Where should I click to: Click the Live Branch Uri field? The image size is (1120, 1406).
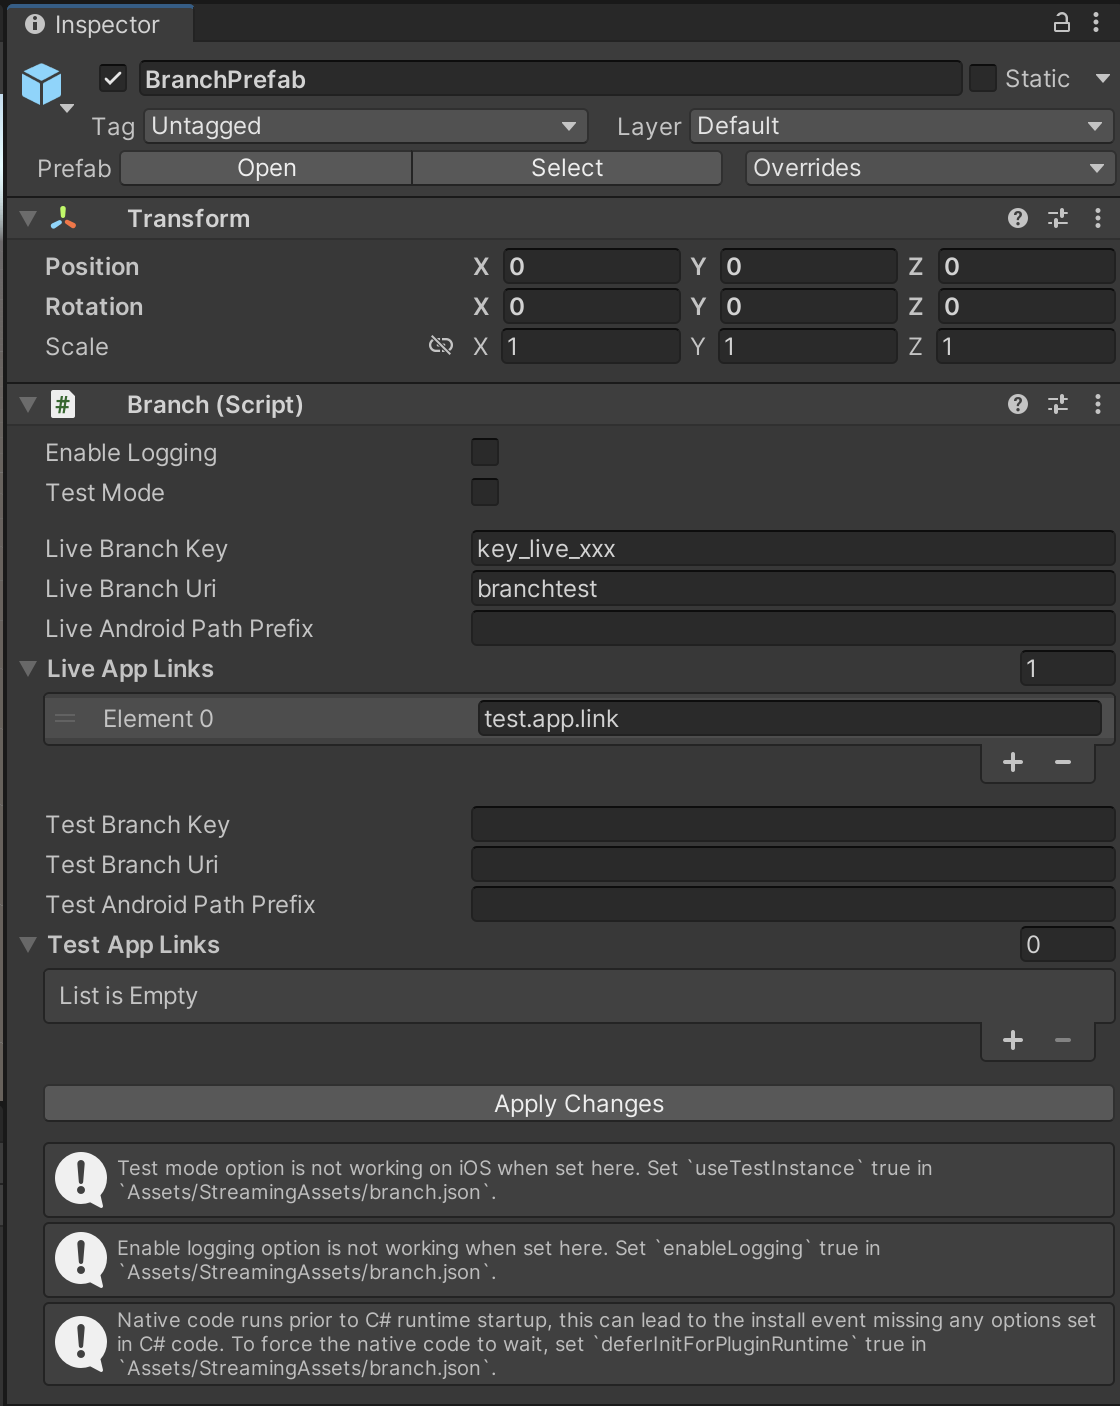pos(793,588)
